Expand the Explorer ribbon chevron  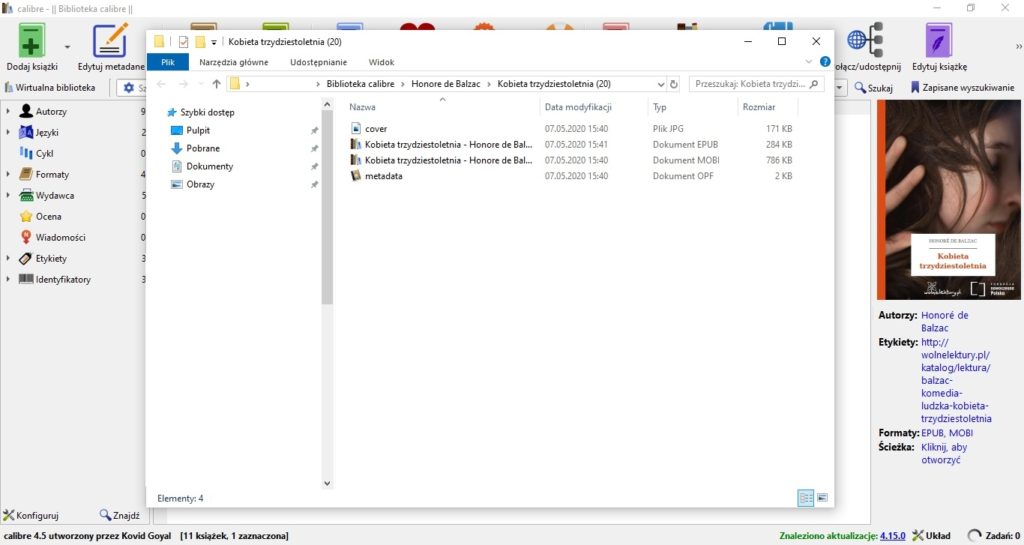pyautogui.click(x=808, y=61)
